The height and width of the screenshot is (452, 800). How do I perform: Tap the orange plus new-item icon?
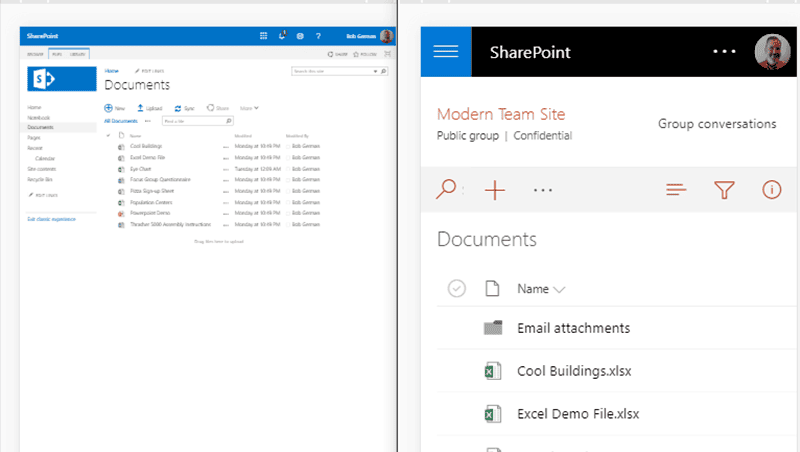(494, 190)
